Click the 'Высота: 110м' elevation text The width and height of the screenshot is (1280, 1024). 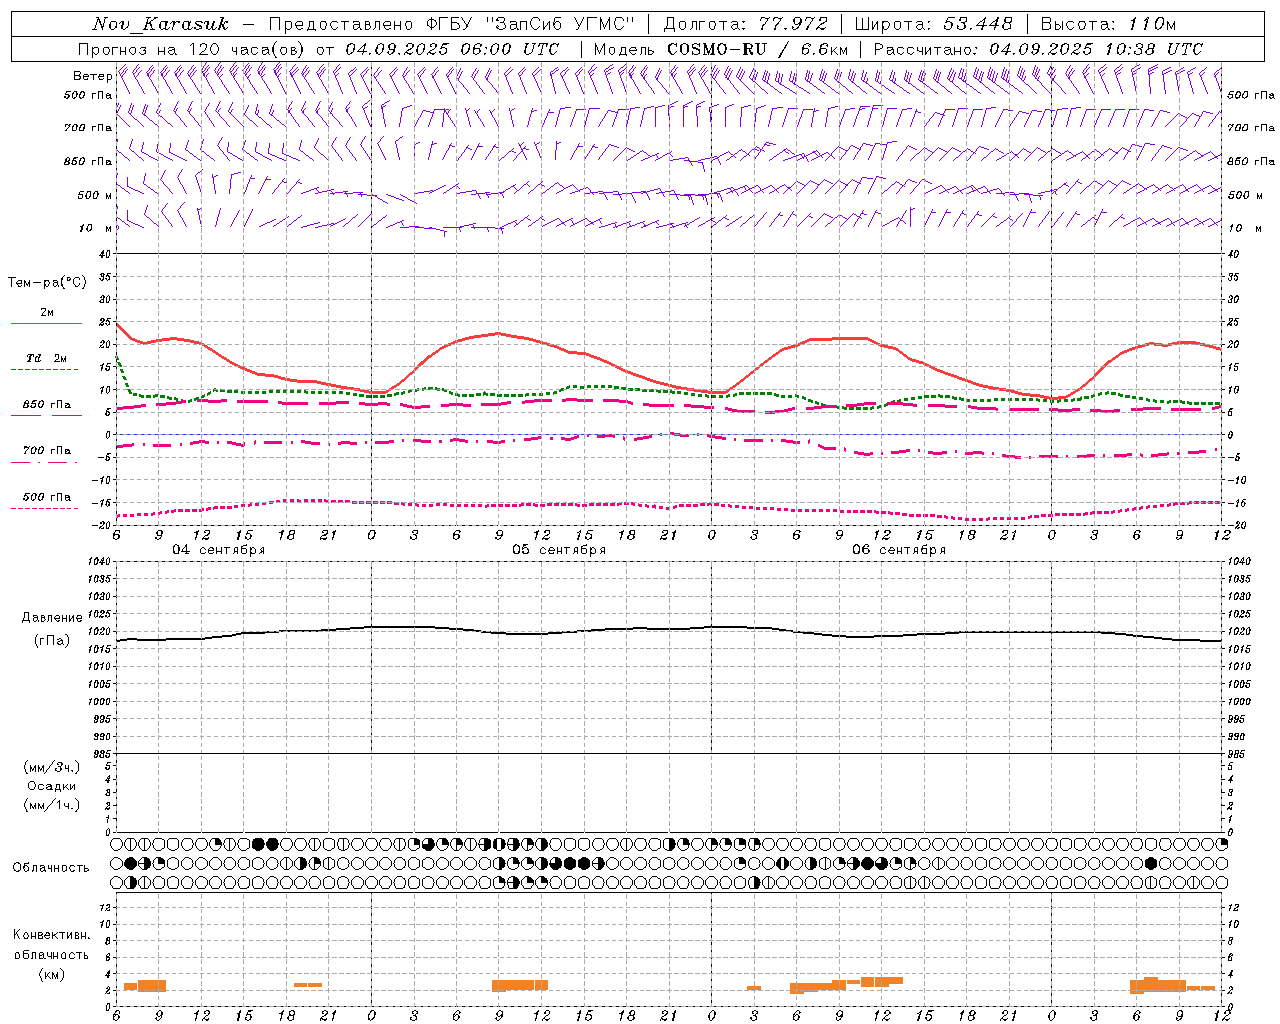click(x=1108, y=24)
